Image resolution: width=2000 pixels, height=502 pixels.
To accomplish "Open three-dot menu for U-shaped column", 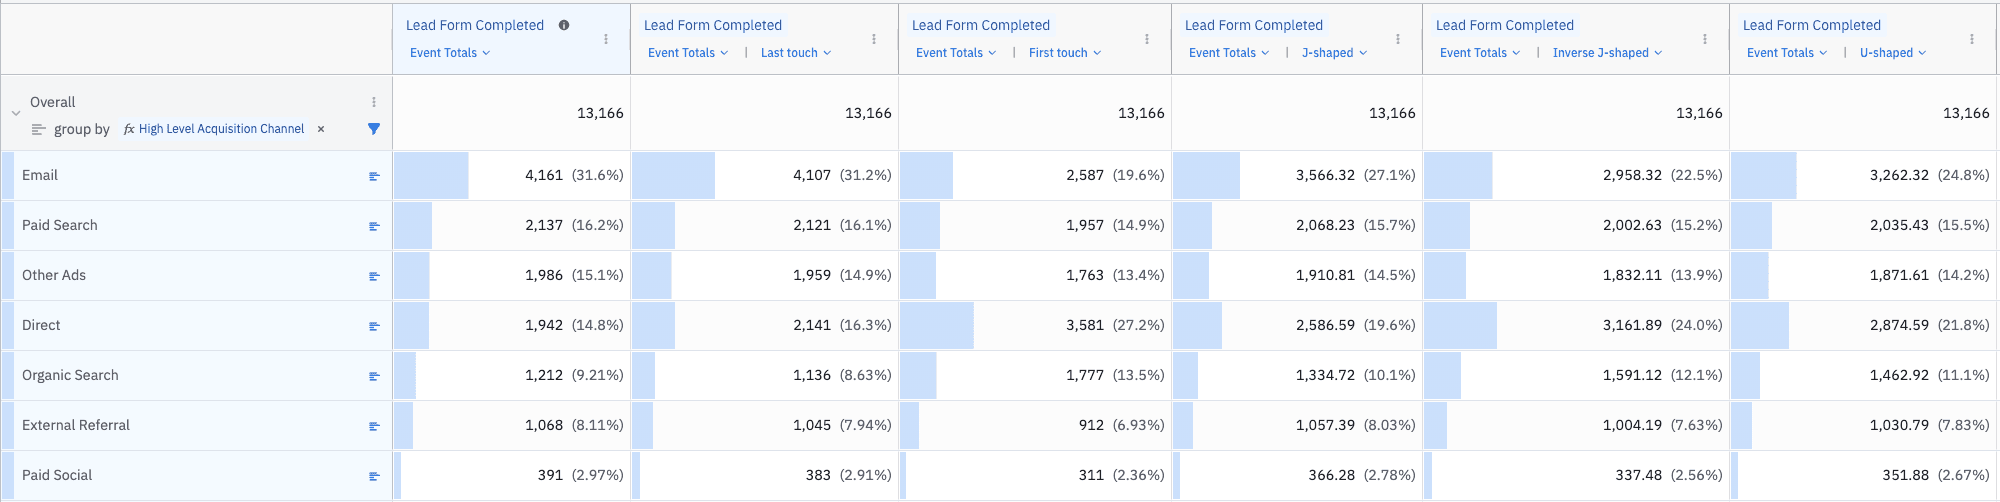I will coord(1972,39).
